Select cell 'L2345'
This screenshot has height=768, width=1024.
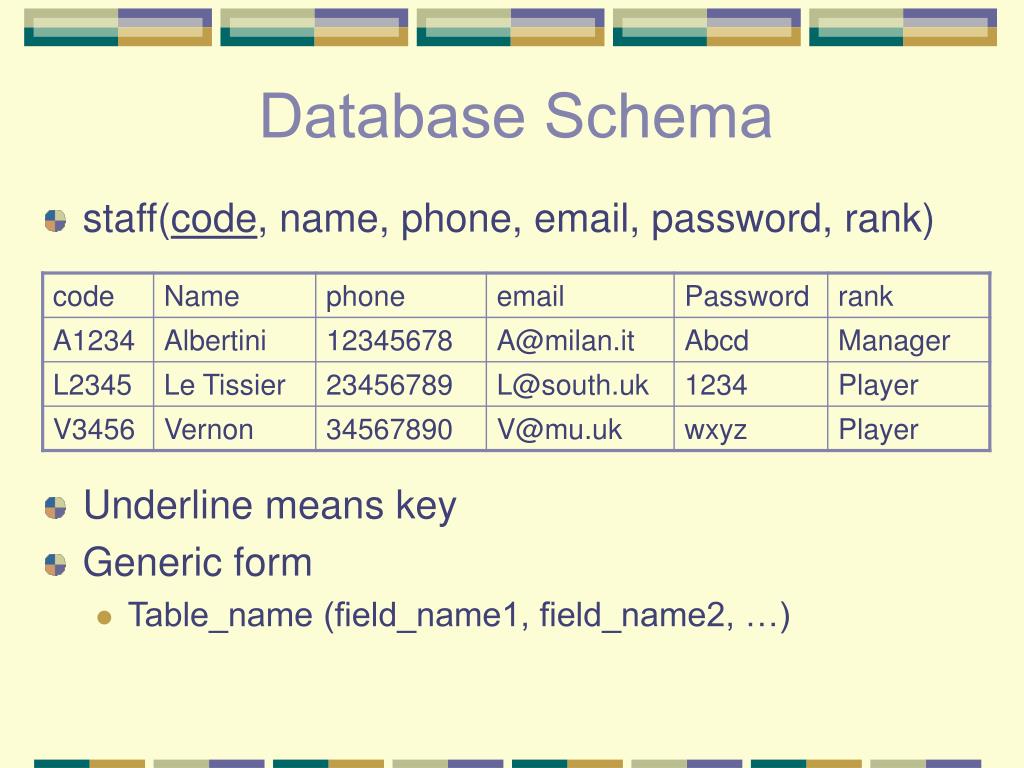point(98,385)
